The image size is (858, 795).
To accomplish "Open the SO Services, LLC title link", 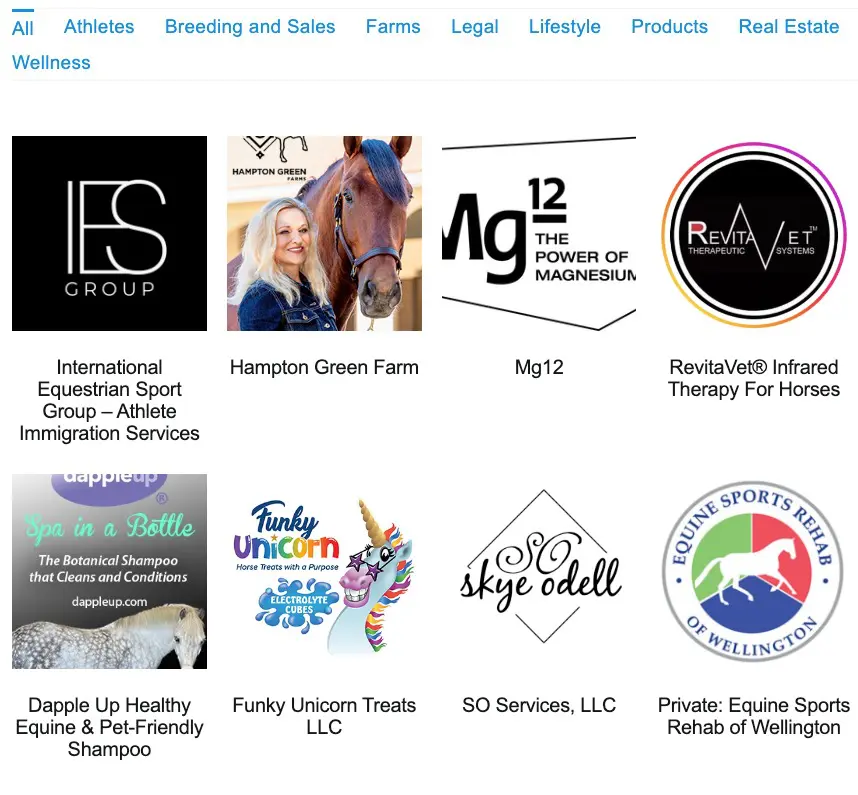I will pos(539,705).
